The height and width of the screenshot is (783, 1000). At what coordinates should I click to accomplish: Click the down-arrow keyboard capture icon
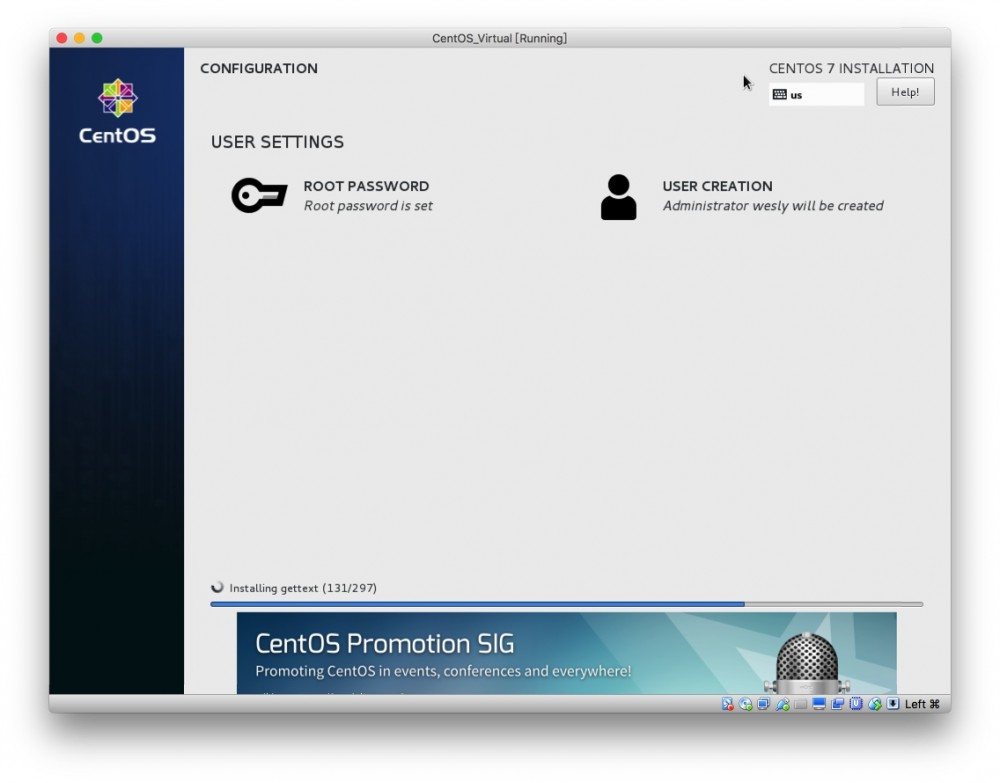(x=893, y=703)
